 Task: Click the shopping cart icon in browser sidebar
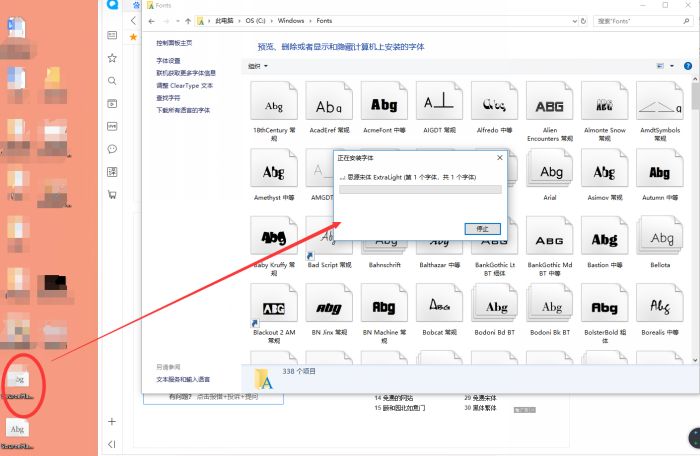(x=112, y=195)
